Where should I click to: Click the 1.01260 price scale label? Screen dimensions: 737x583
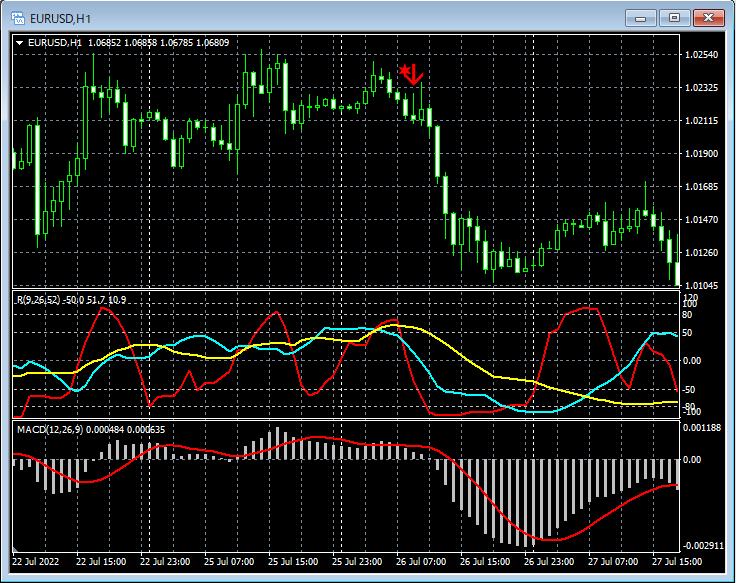coord(702,252)
